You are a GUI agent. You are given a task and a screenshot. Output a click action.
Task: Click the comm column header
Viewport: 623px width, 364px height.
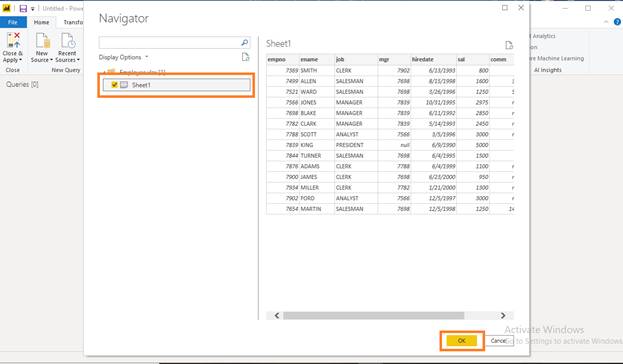[501, 59]
